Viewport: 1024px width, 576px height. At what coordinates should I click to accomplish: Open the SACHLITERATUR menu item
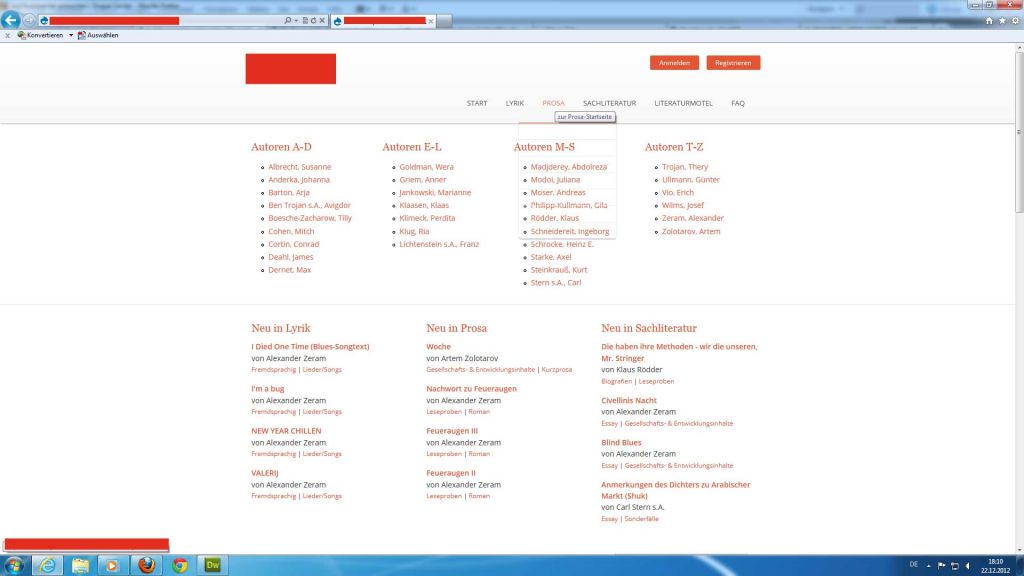click(x=609, y=103)
